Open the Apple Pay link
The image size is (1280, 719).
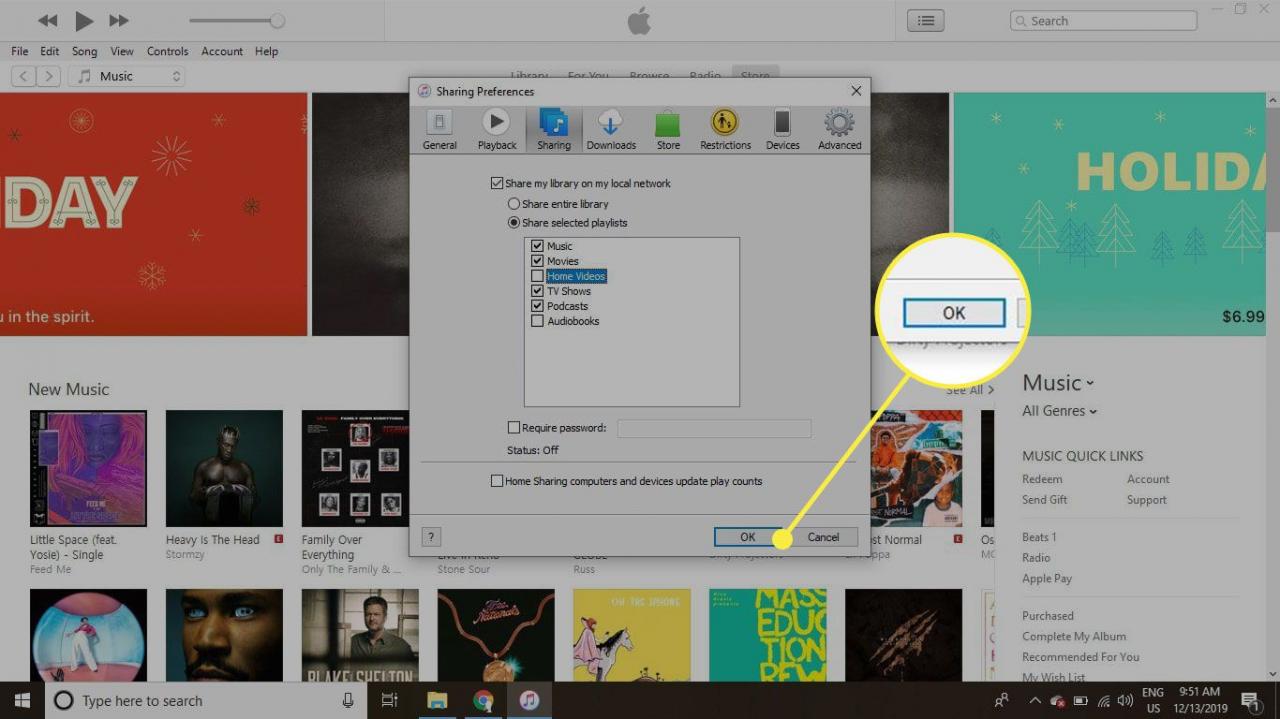[x=1047, y=578]
